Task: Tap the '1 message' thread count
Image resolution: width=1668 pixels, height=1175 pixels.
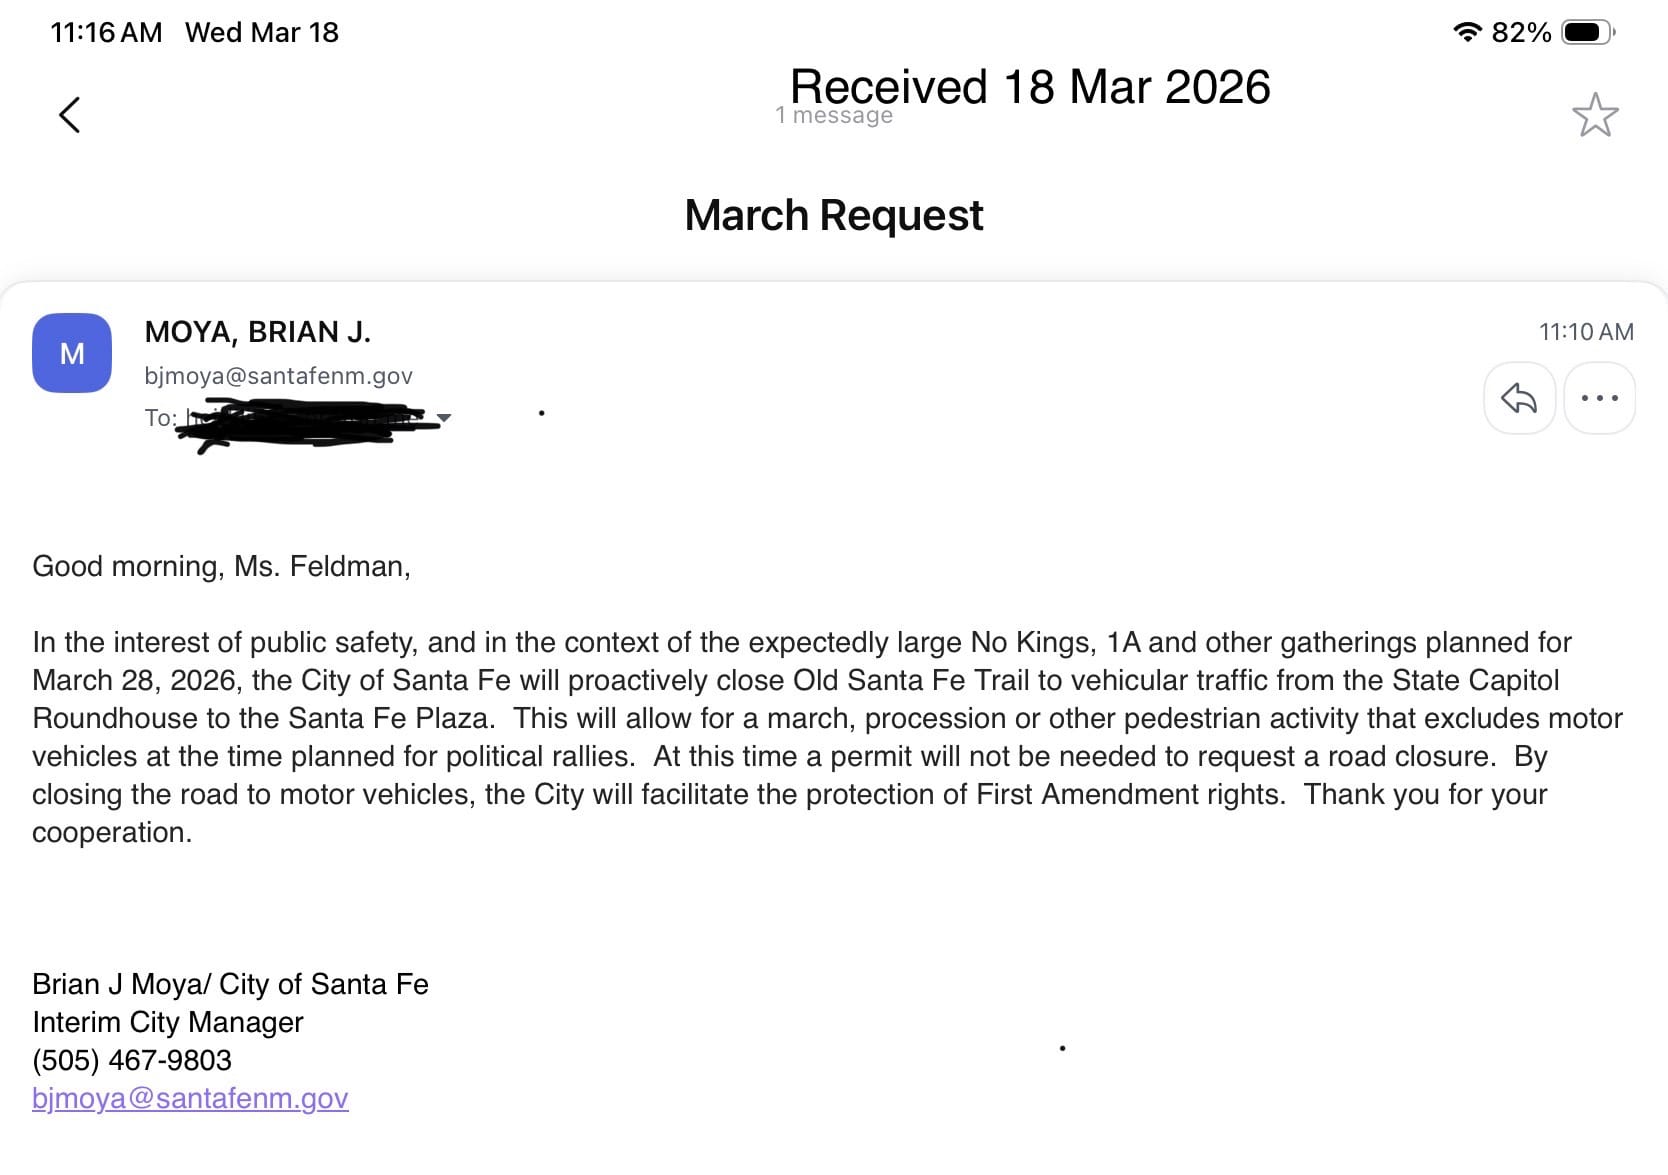Action: click(834, 116)
